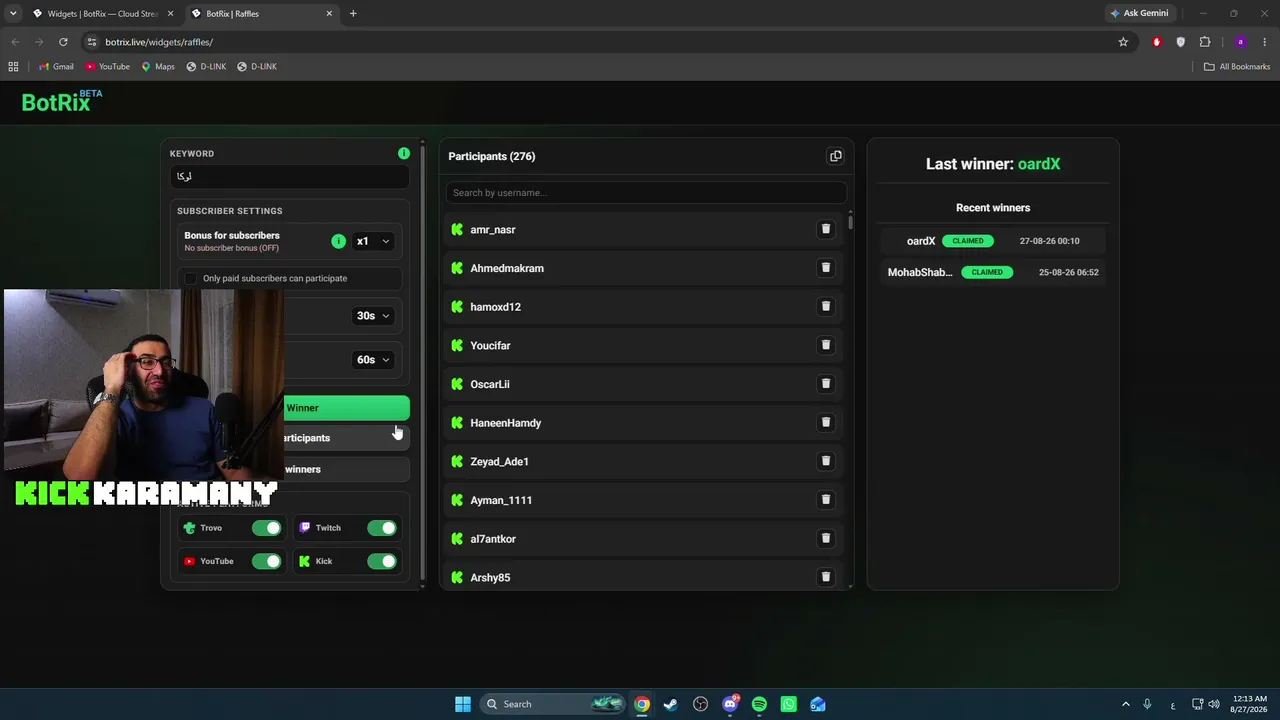The image size is (1280, 720).
Task: Open the keyword info icon
Action: point(404,153)
